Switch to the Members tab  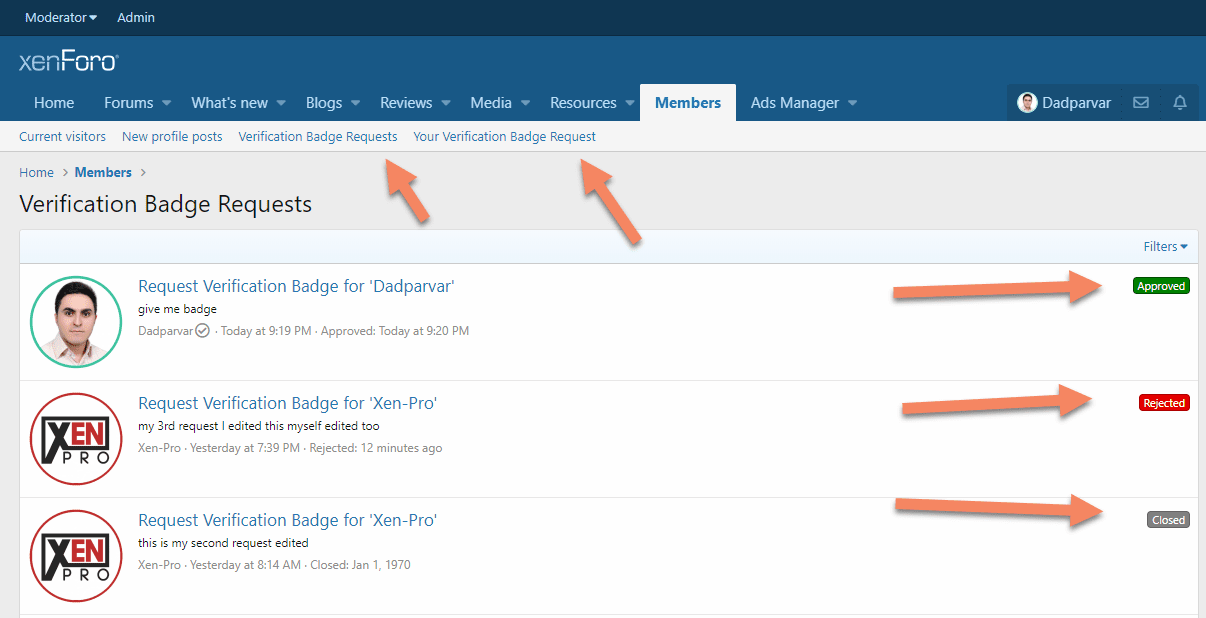point(688,103)
